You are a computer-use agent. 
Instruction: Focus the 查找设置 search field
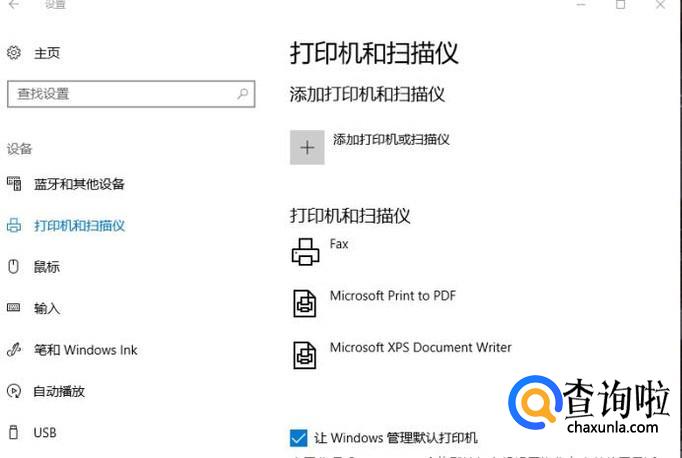[120, 94]
